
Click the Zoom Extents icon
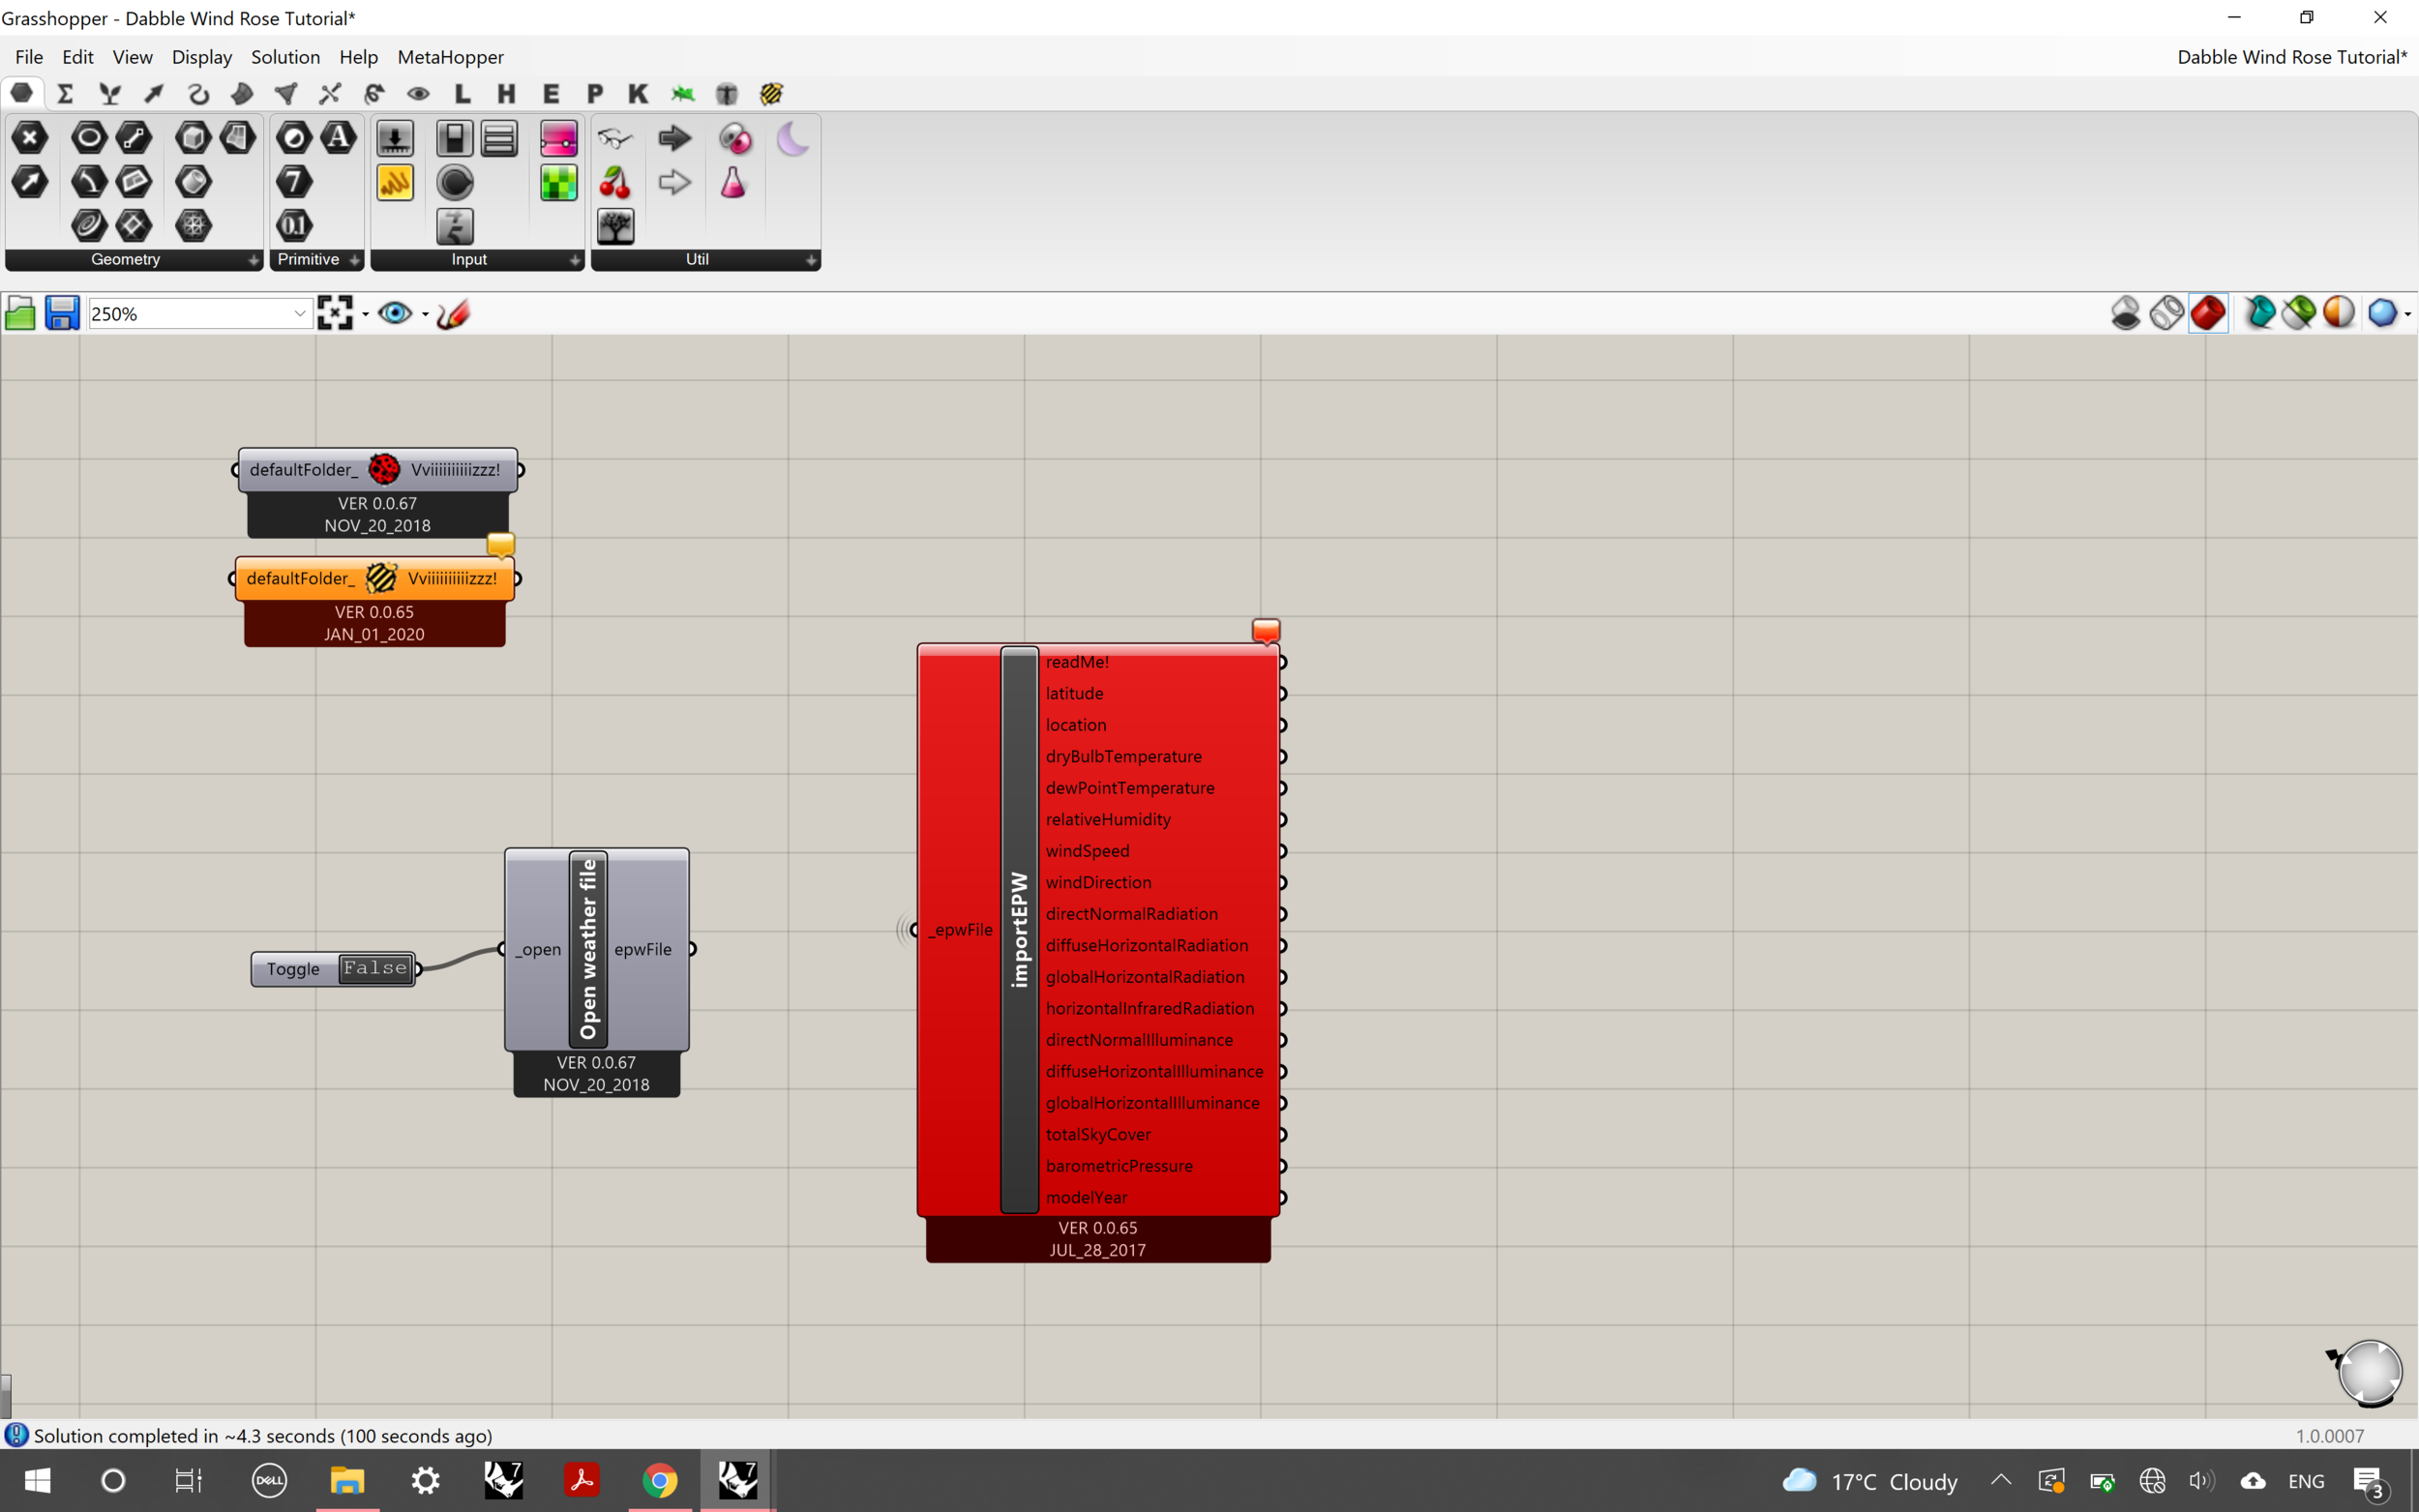[x=335, y=313]
